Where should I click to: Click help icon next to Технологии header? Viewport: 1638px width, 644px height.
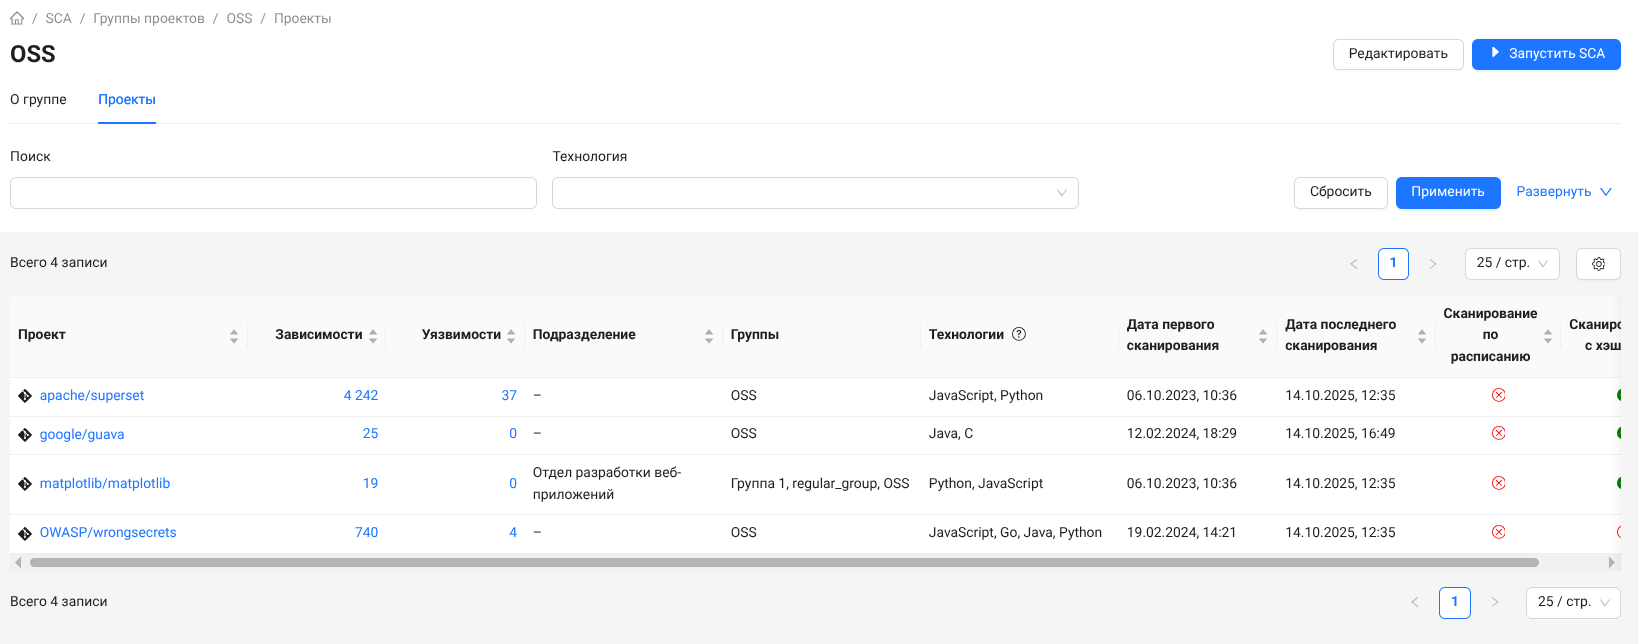pyautogui.click(x=1019, y=334)
